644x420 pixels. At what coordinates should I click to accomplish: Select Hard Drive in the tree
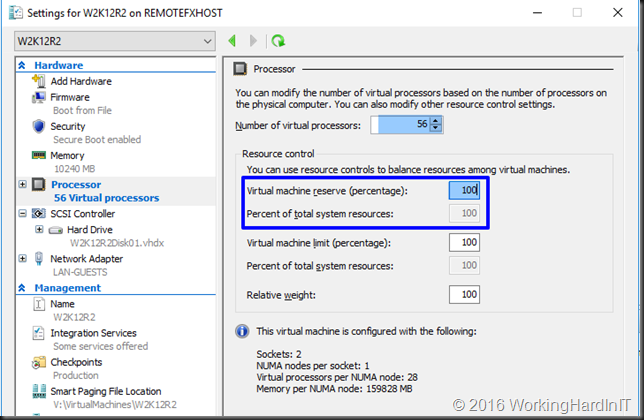[90, 230]
